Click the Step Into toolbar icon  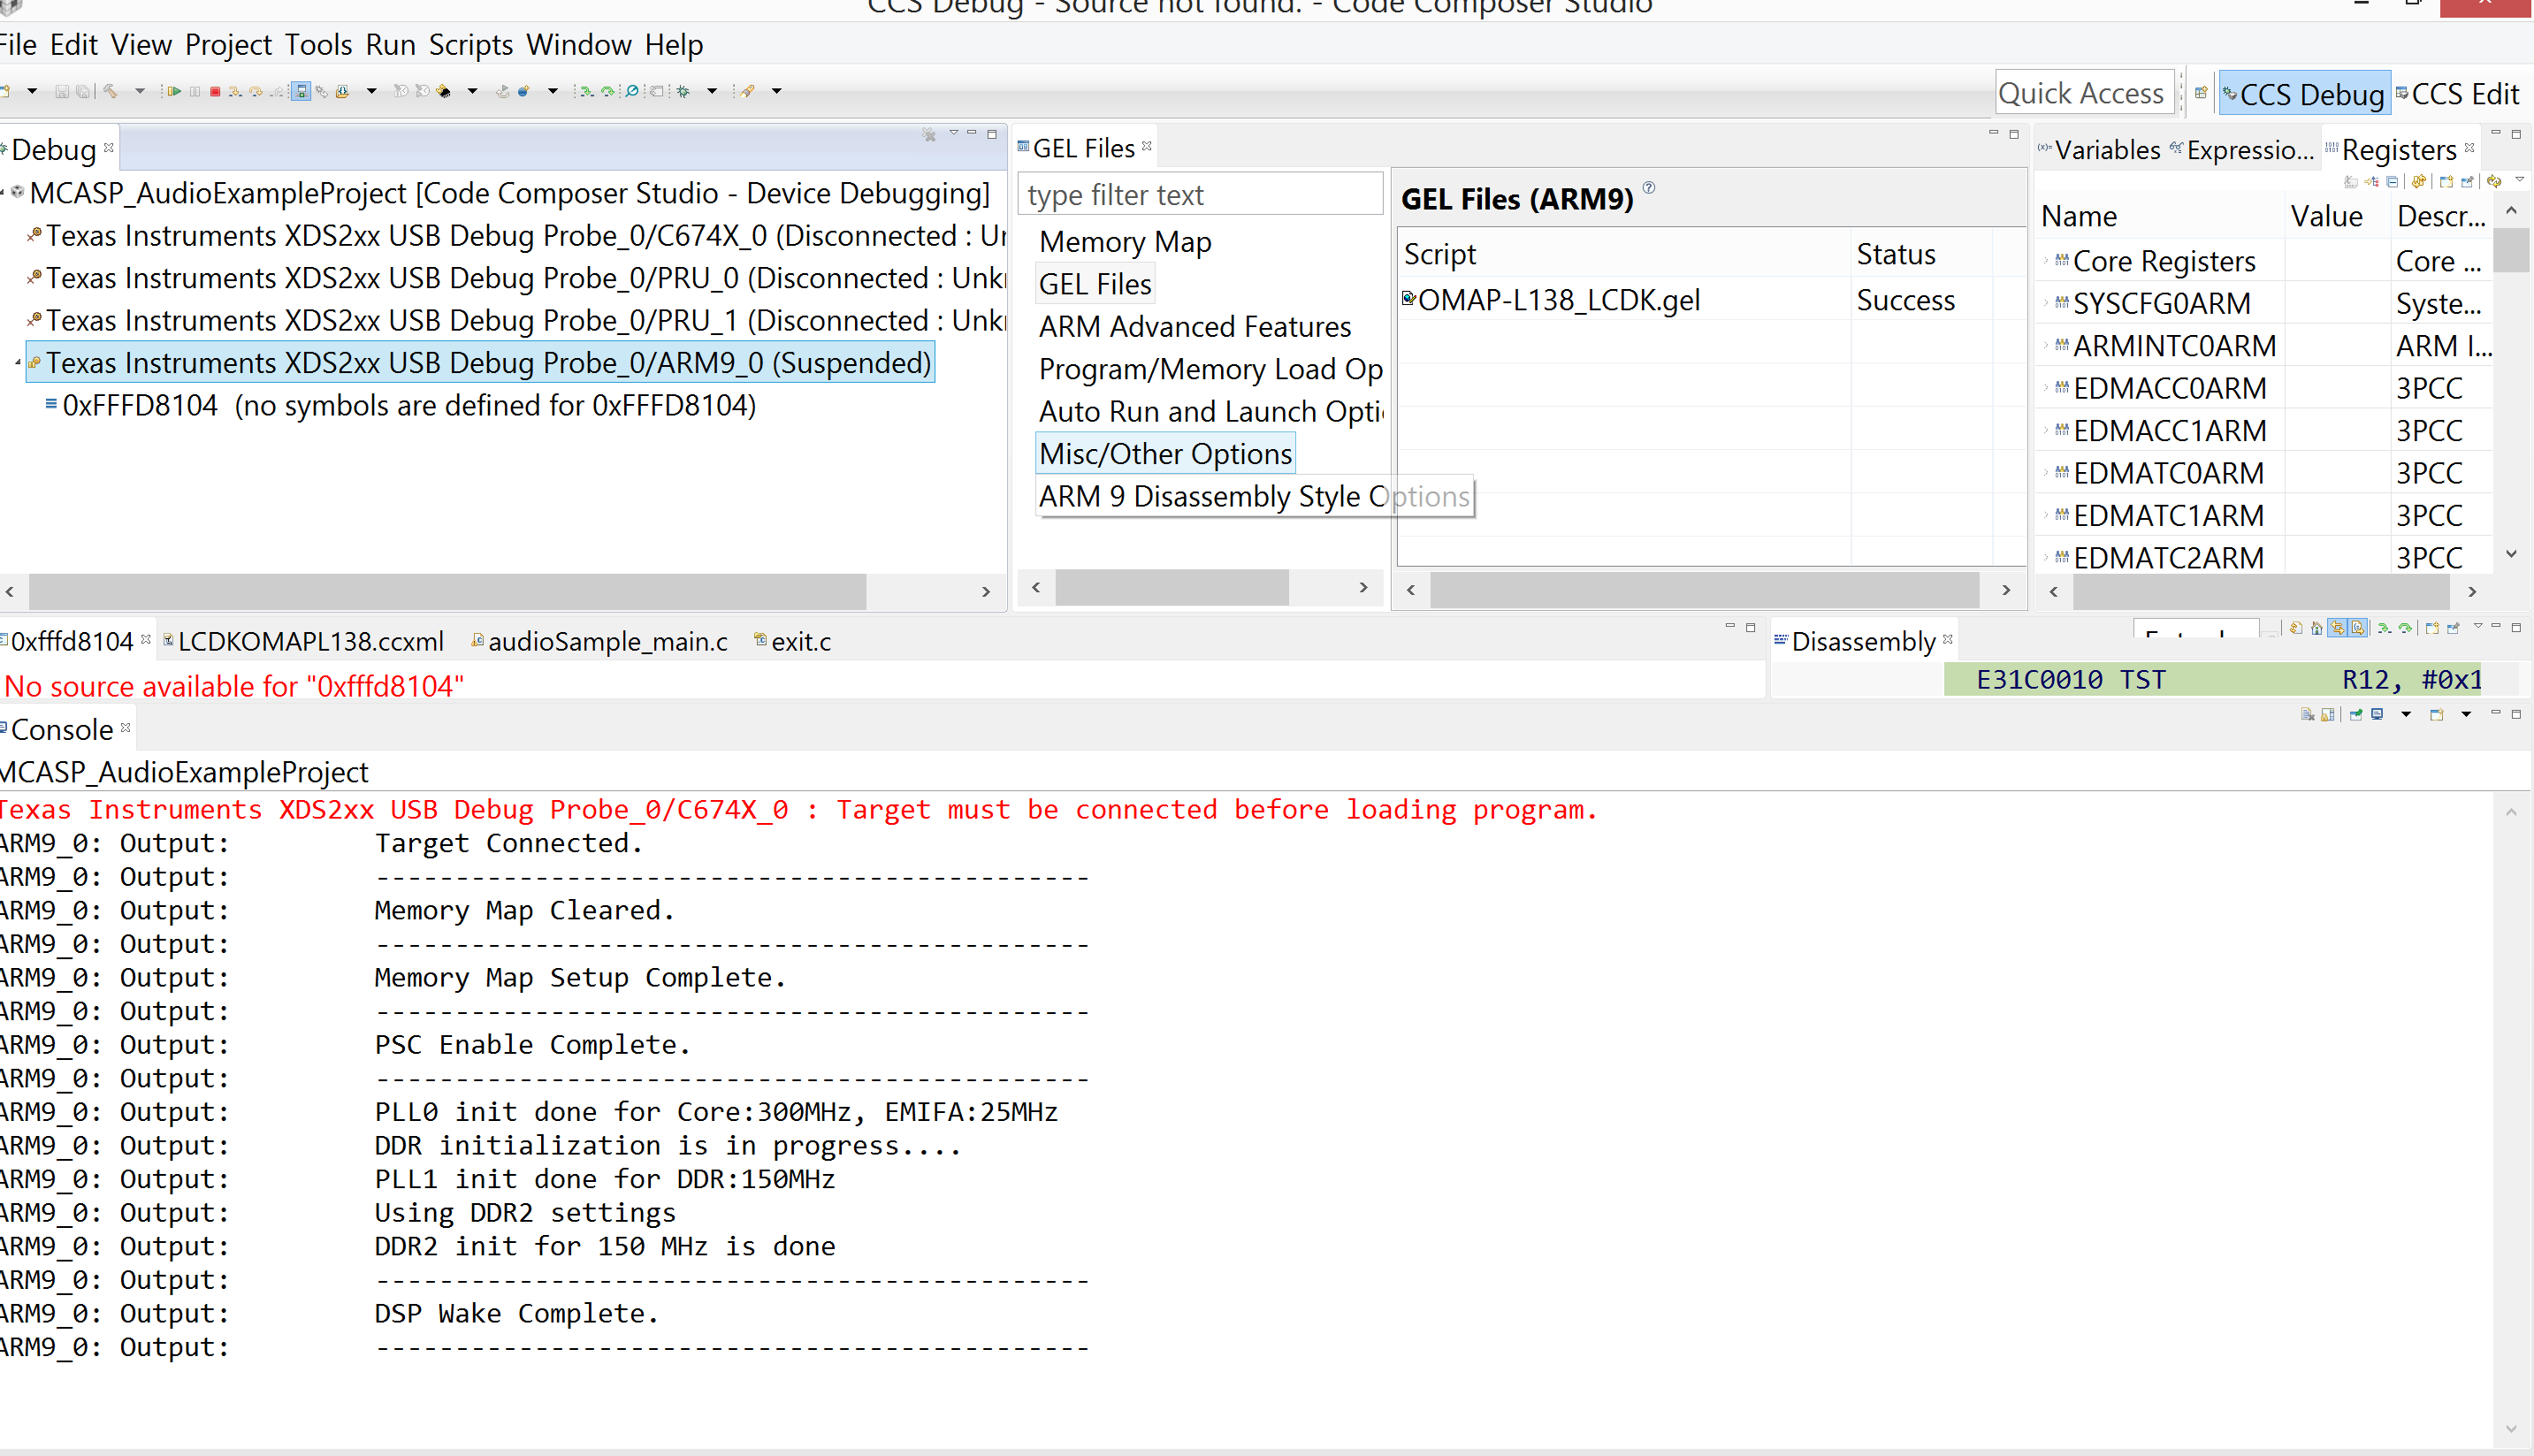(235, 91)
